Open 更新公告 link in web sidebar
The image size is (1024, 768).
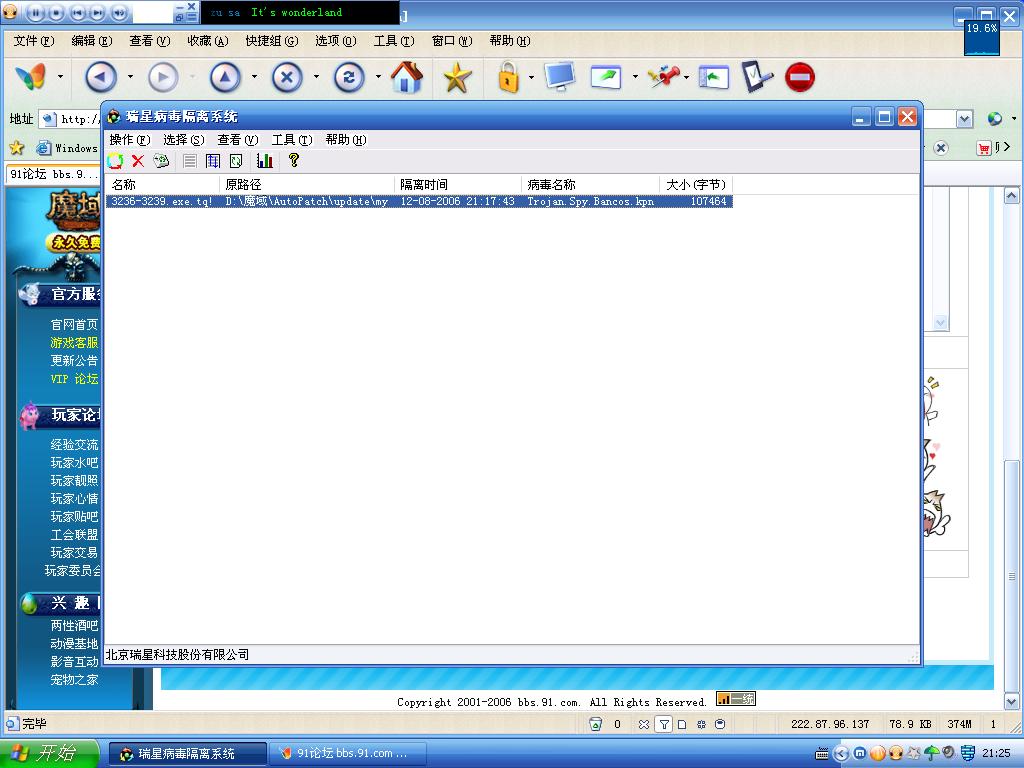pyautogui.click(x=74, y=360)
